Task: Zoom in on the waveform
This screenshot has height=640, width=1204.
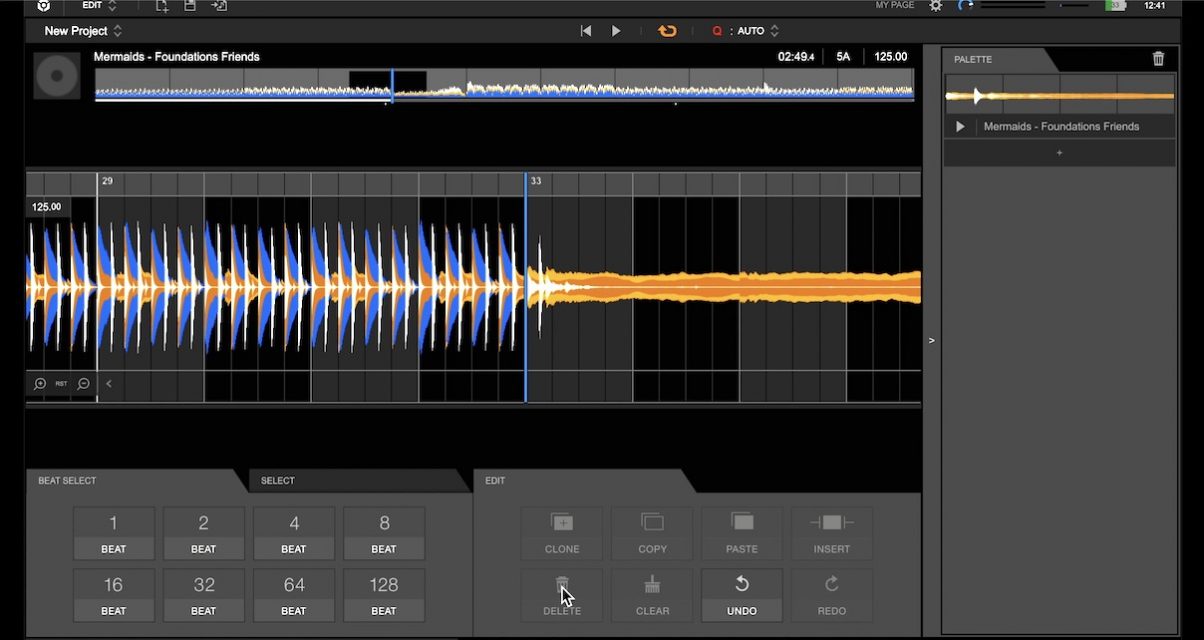Action: [x=40, y=383]
